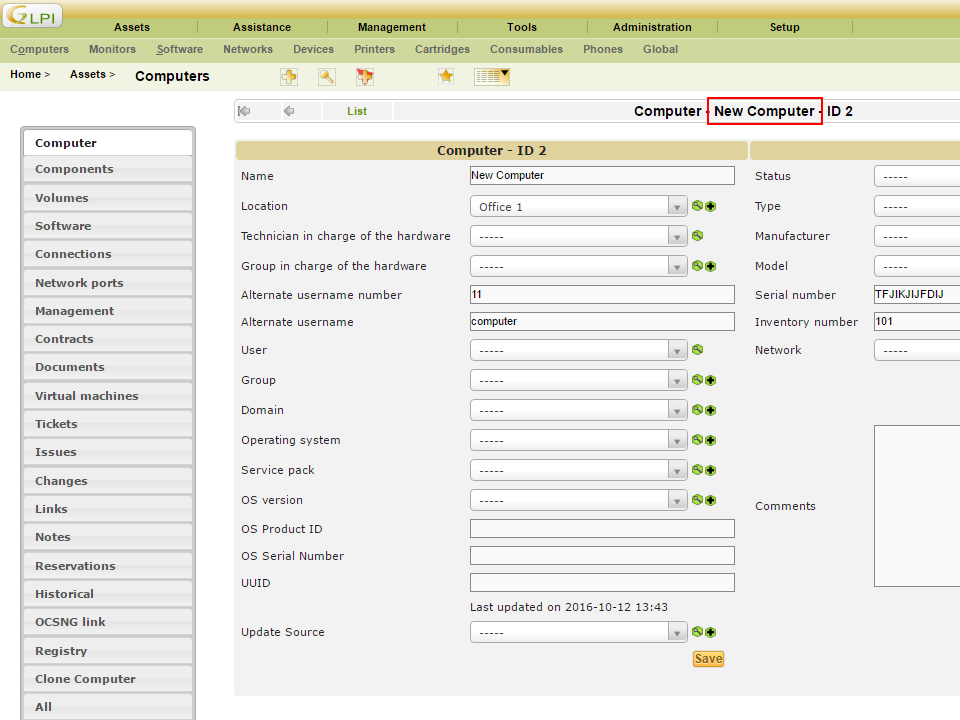Save the computer form
This screenshot has height=720, width=960.
(x=708, y=659)
